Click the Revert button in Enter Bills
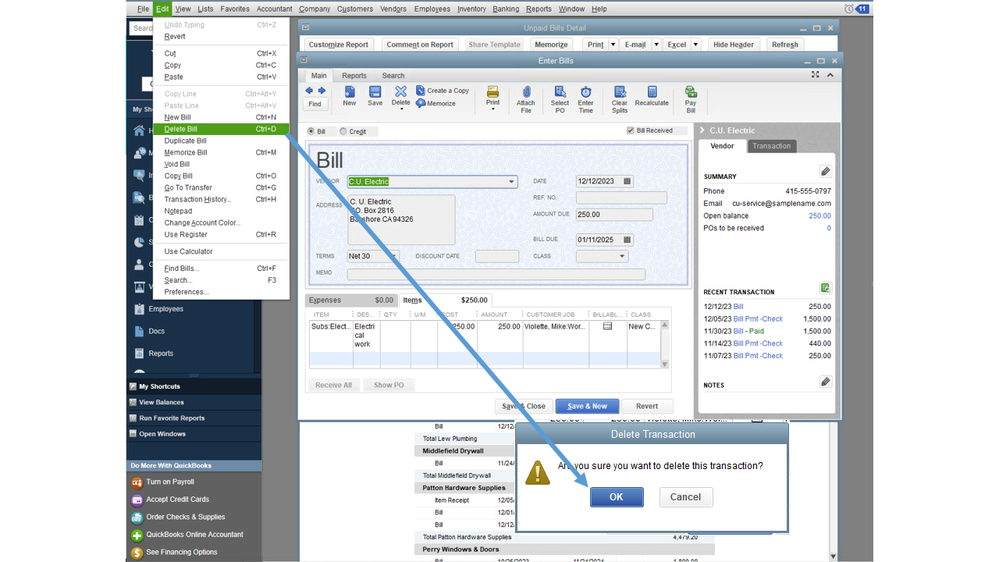999x562 pixels. coord(647,406)
